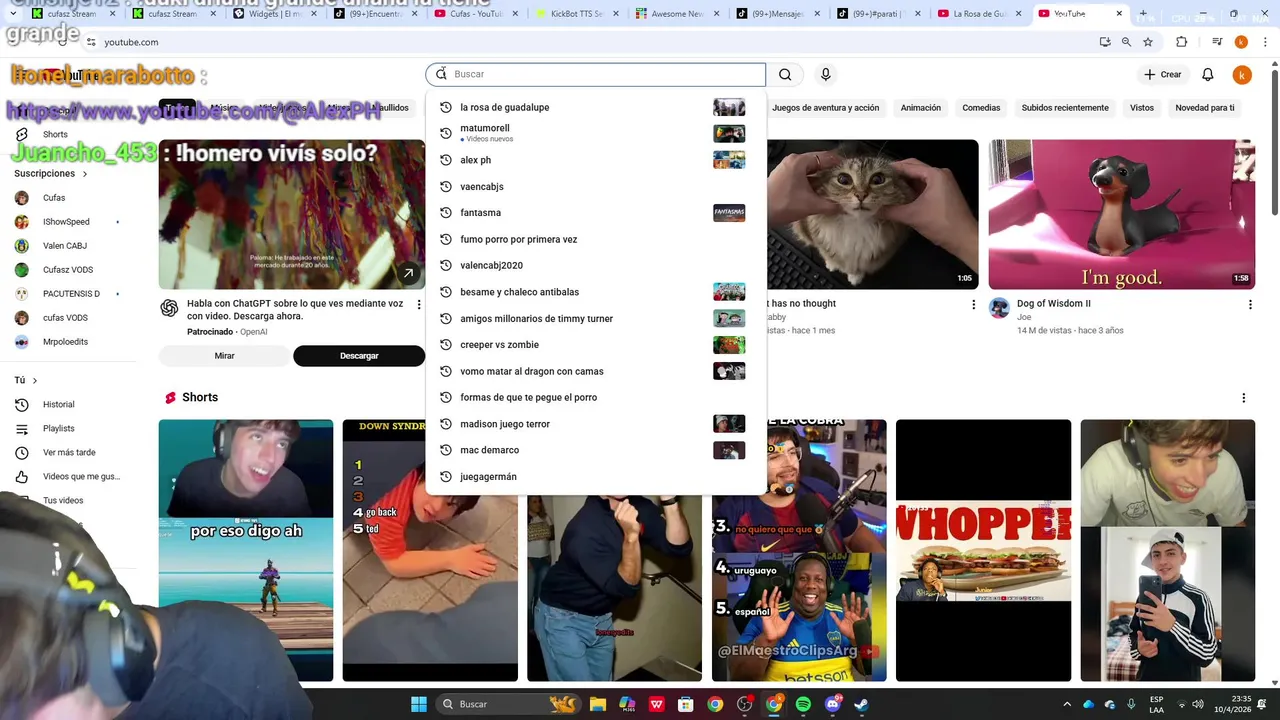Open Playlists in the sidebar
This screenshot has width=1280, height=720.
[x=58, y=428]
